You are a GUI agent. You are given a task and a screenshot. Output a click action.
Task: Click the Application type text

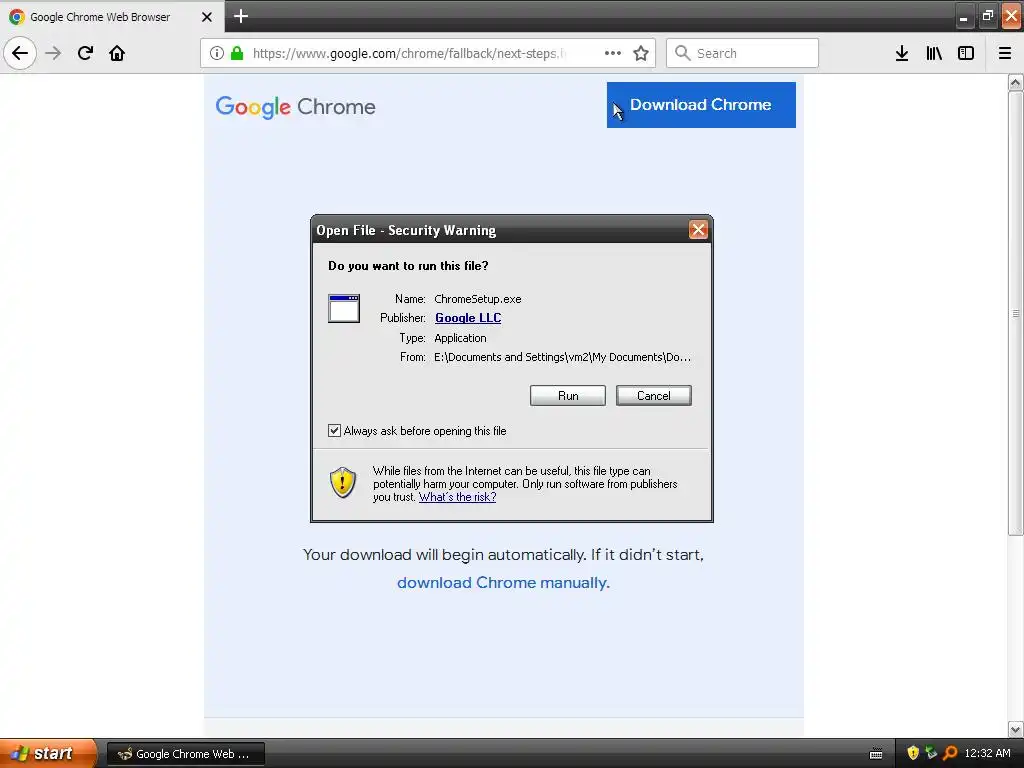460,338
